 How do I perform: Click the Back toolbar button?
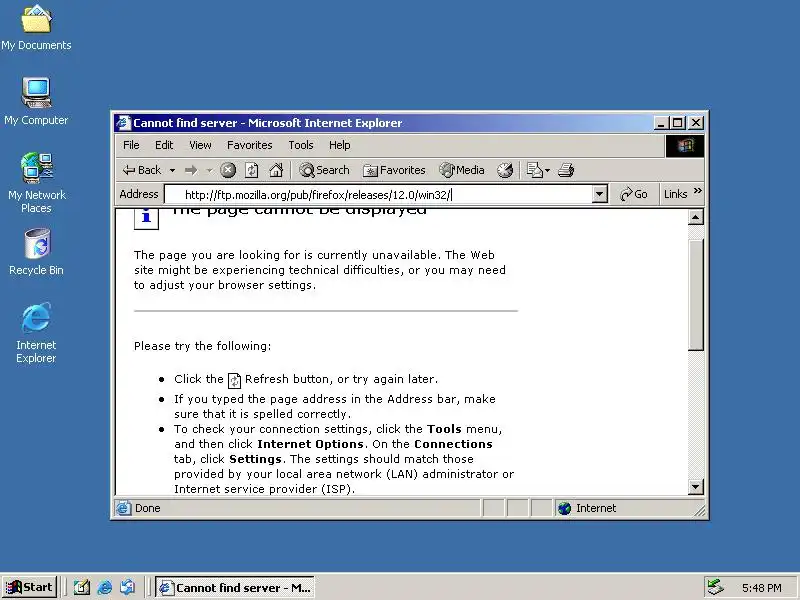click(x=142, y=170)
